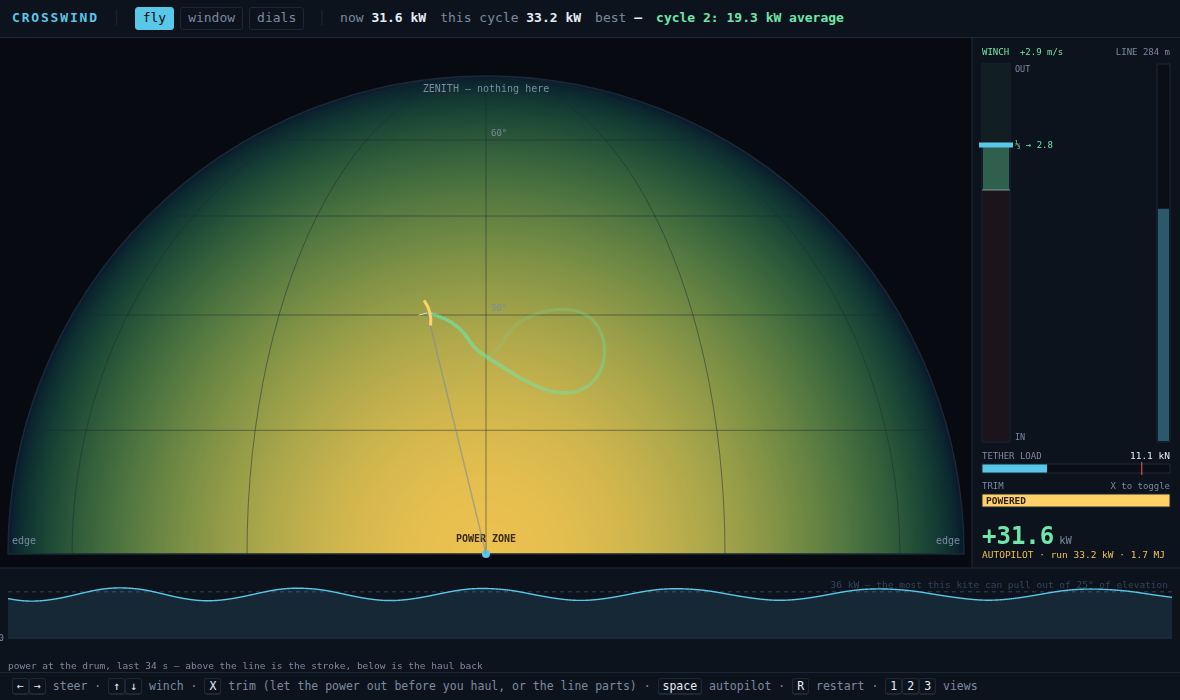This screenshot has height=700, width=1180.
Task: Click the left arrow steer key
Action: coord(20,686)
